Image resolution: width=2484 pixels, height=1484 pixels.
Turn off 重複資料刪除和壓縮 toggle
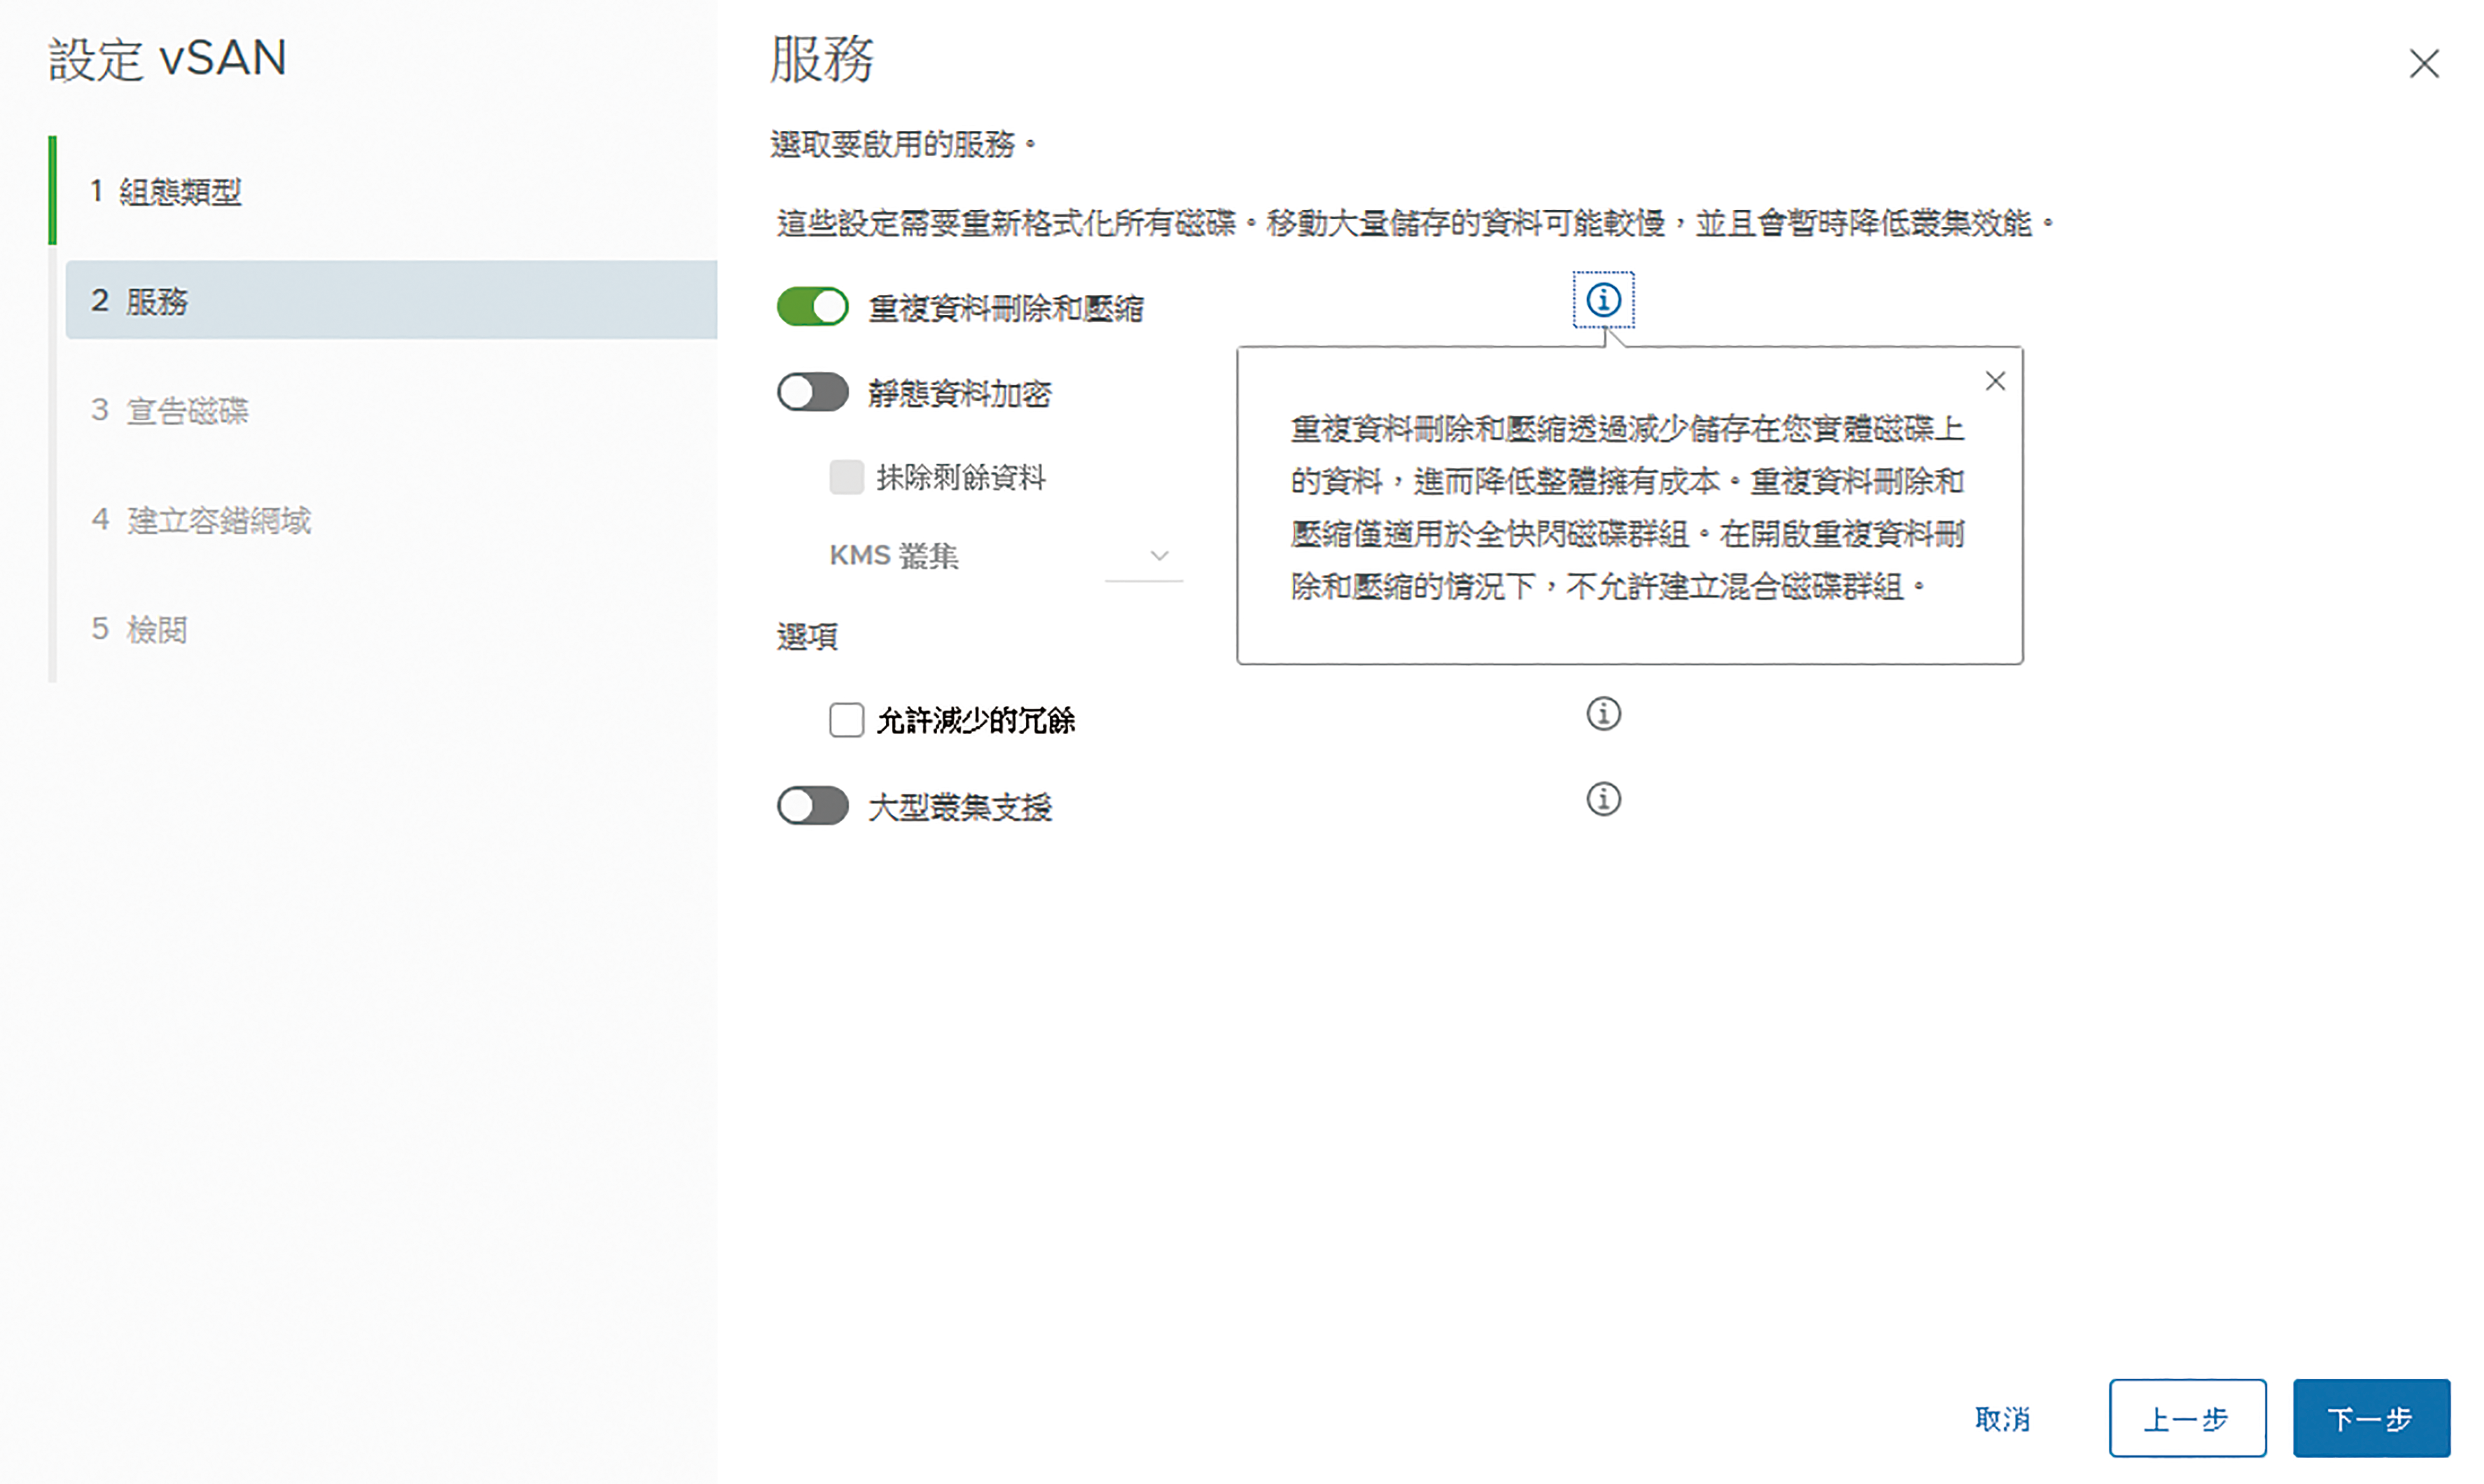point(812,307)
